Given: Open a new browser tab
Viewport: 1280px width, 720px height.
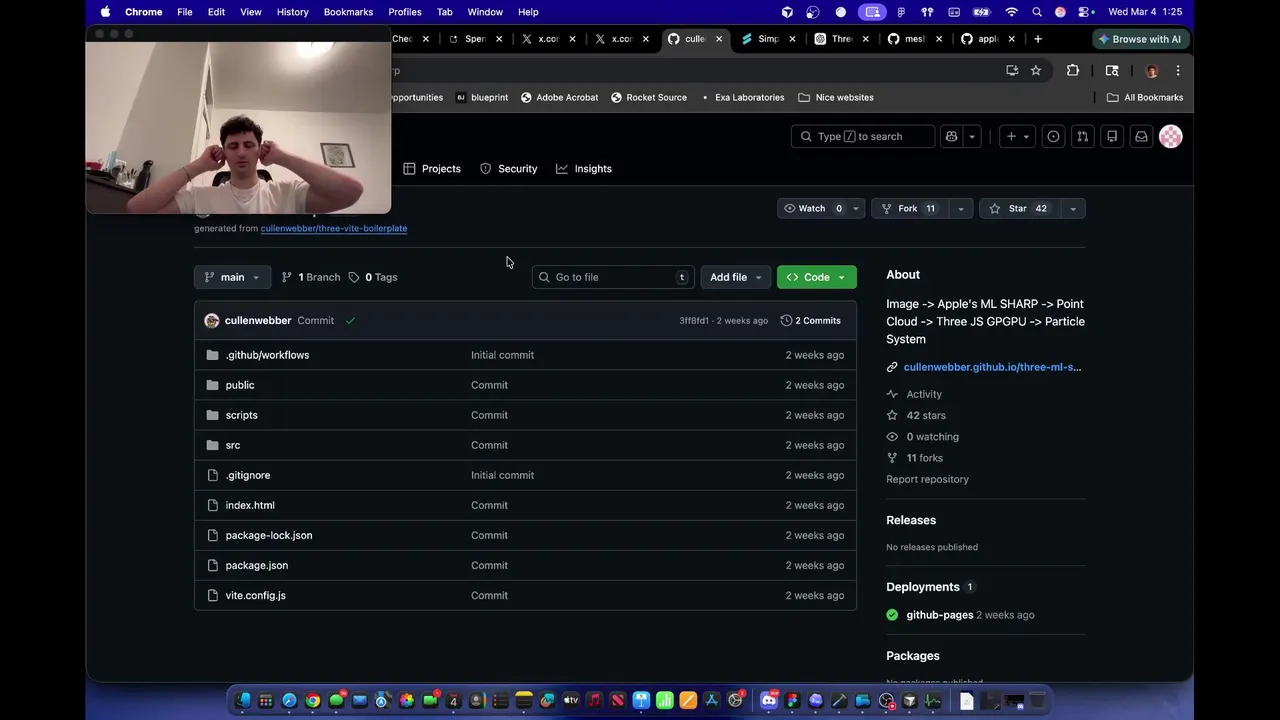Looking at the screenshot, I should click(x=1038, y=39).
